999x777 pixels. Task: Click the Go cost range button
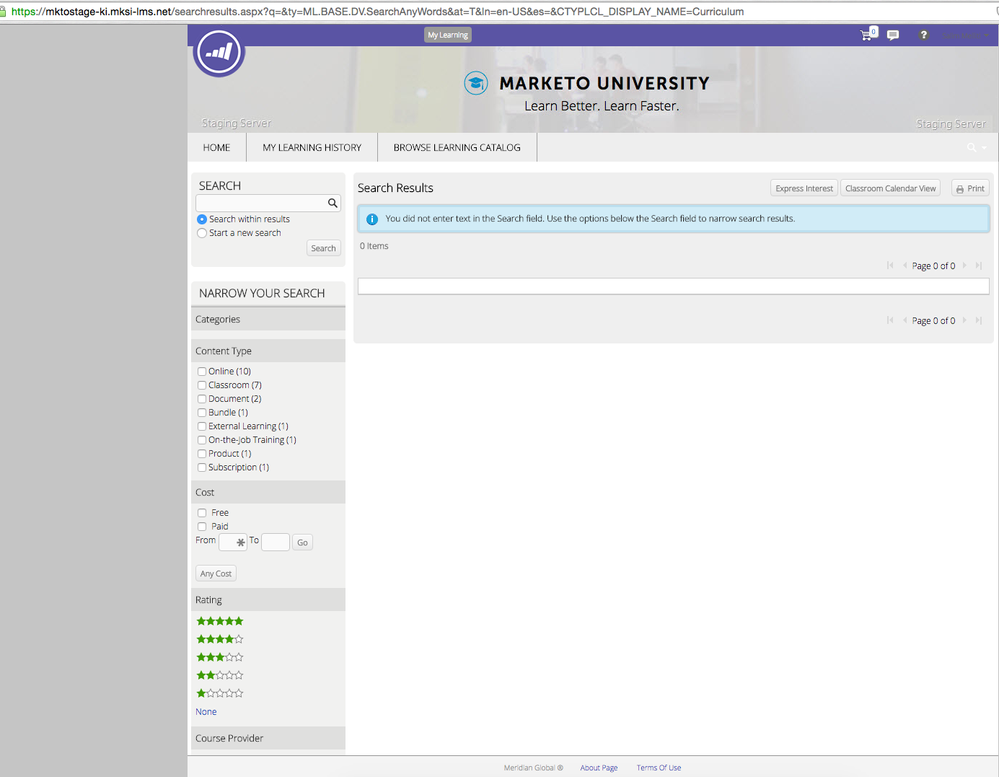click(x=303, y=543)
